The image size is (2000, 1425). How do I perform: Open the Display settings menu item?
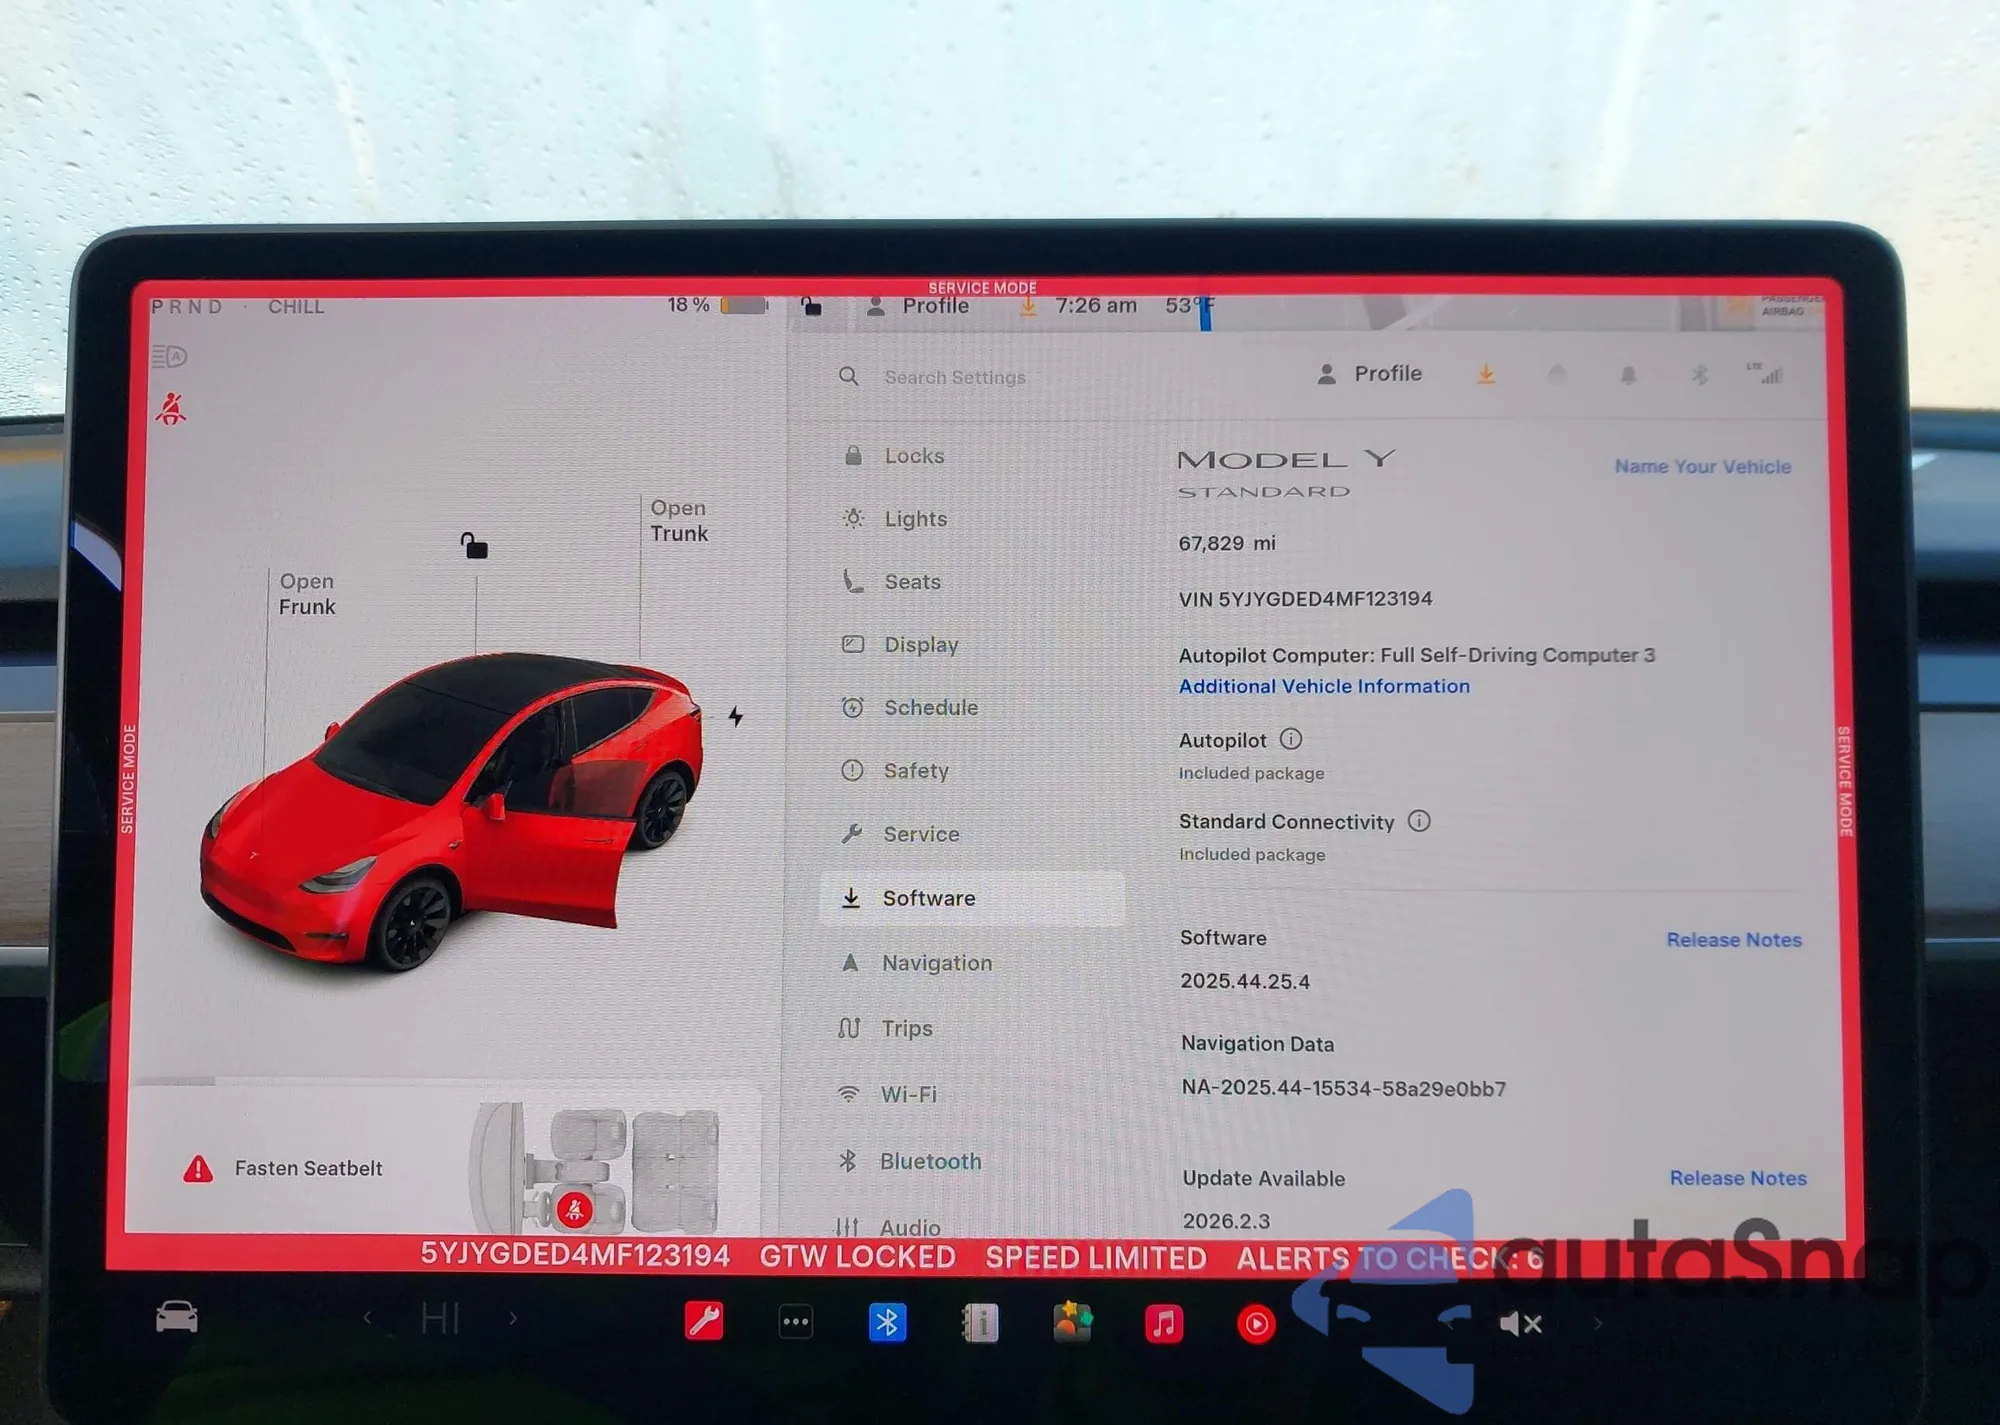coord(920,645)
